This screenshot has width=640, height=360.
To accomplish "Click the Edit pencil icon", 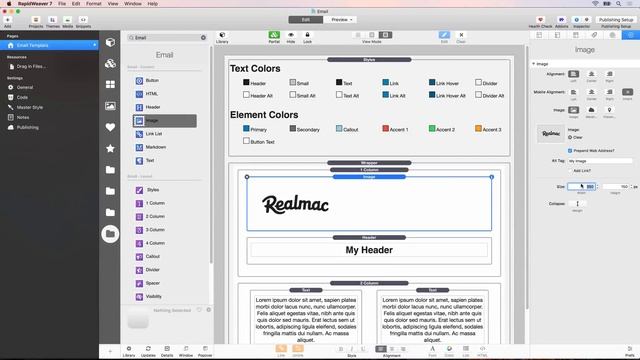I will (x=444, y=35).
